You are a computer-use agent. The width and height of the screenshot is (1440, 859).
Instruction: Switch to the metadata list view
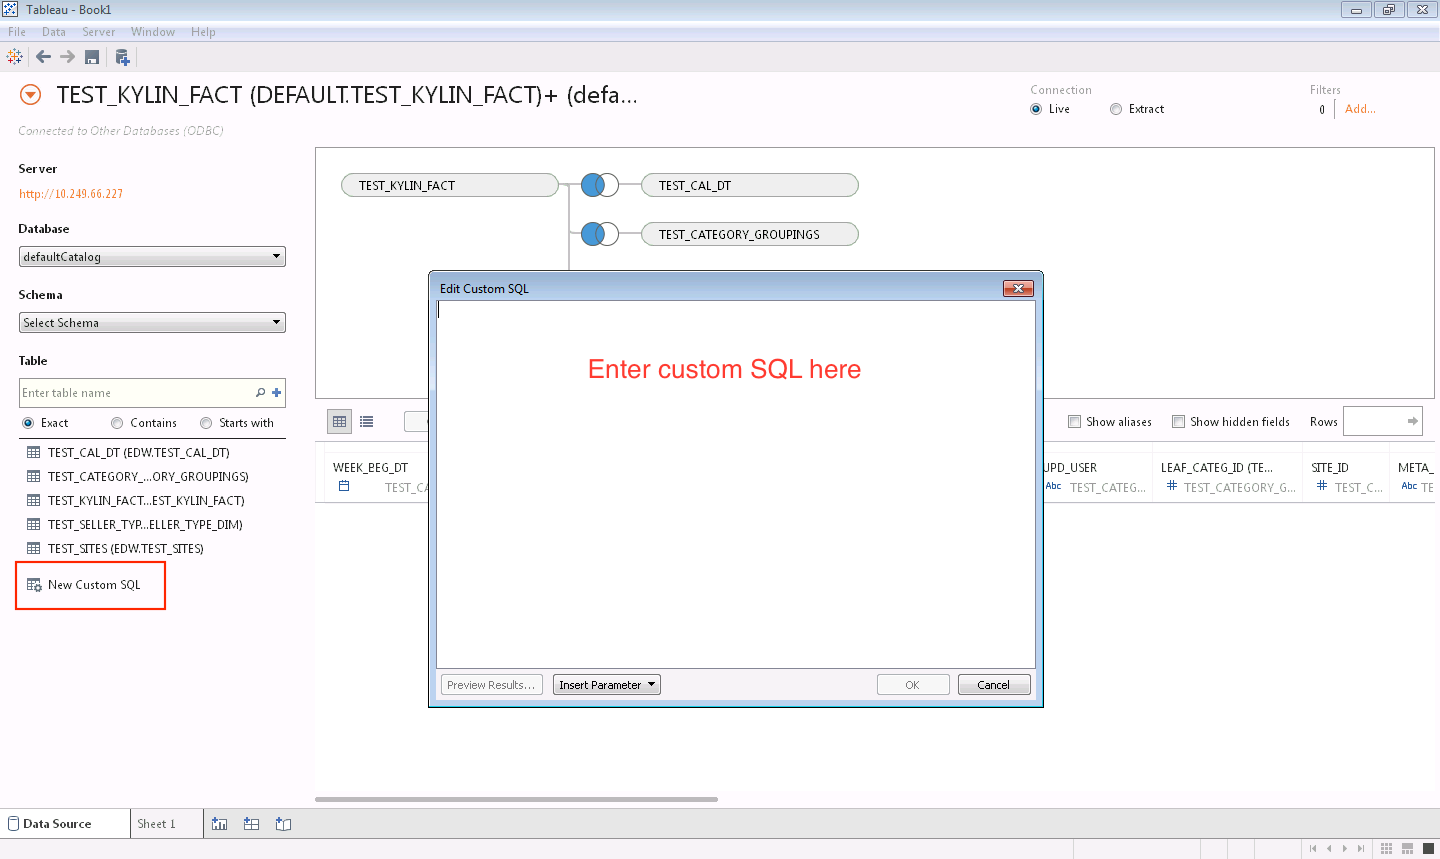(x=367, y=422)
